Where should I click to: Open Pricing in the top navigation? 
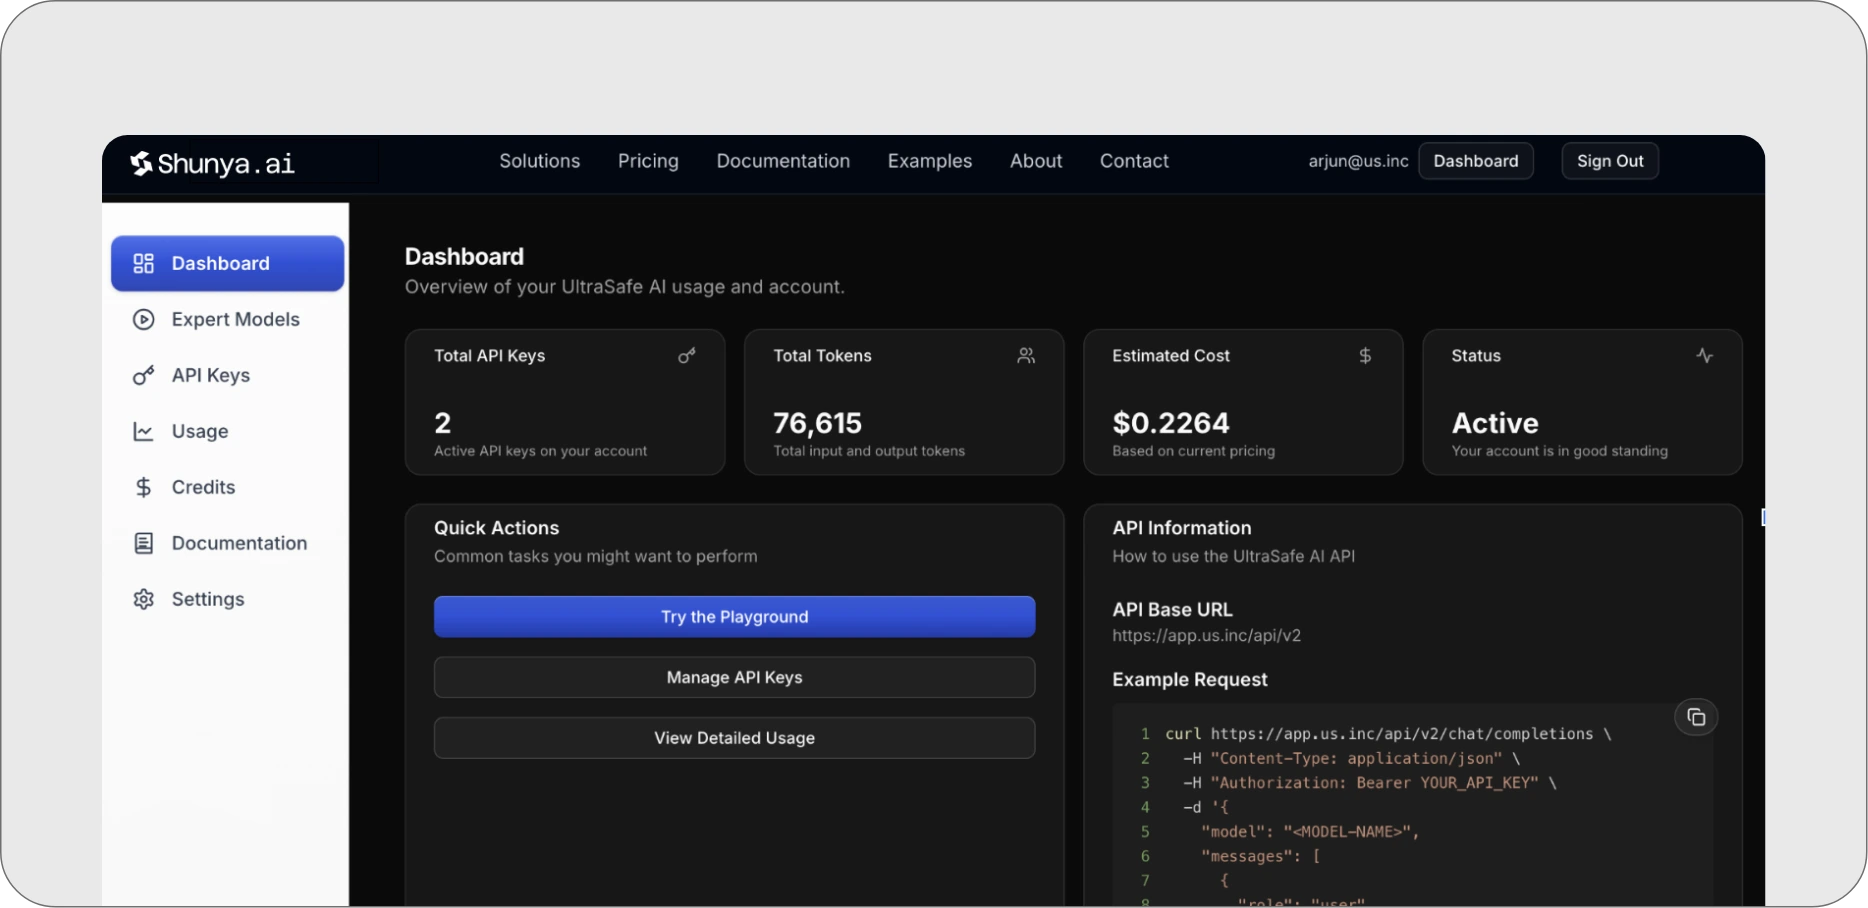pos(648,161)
